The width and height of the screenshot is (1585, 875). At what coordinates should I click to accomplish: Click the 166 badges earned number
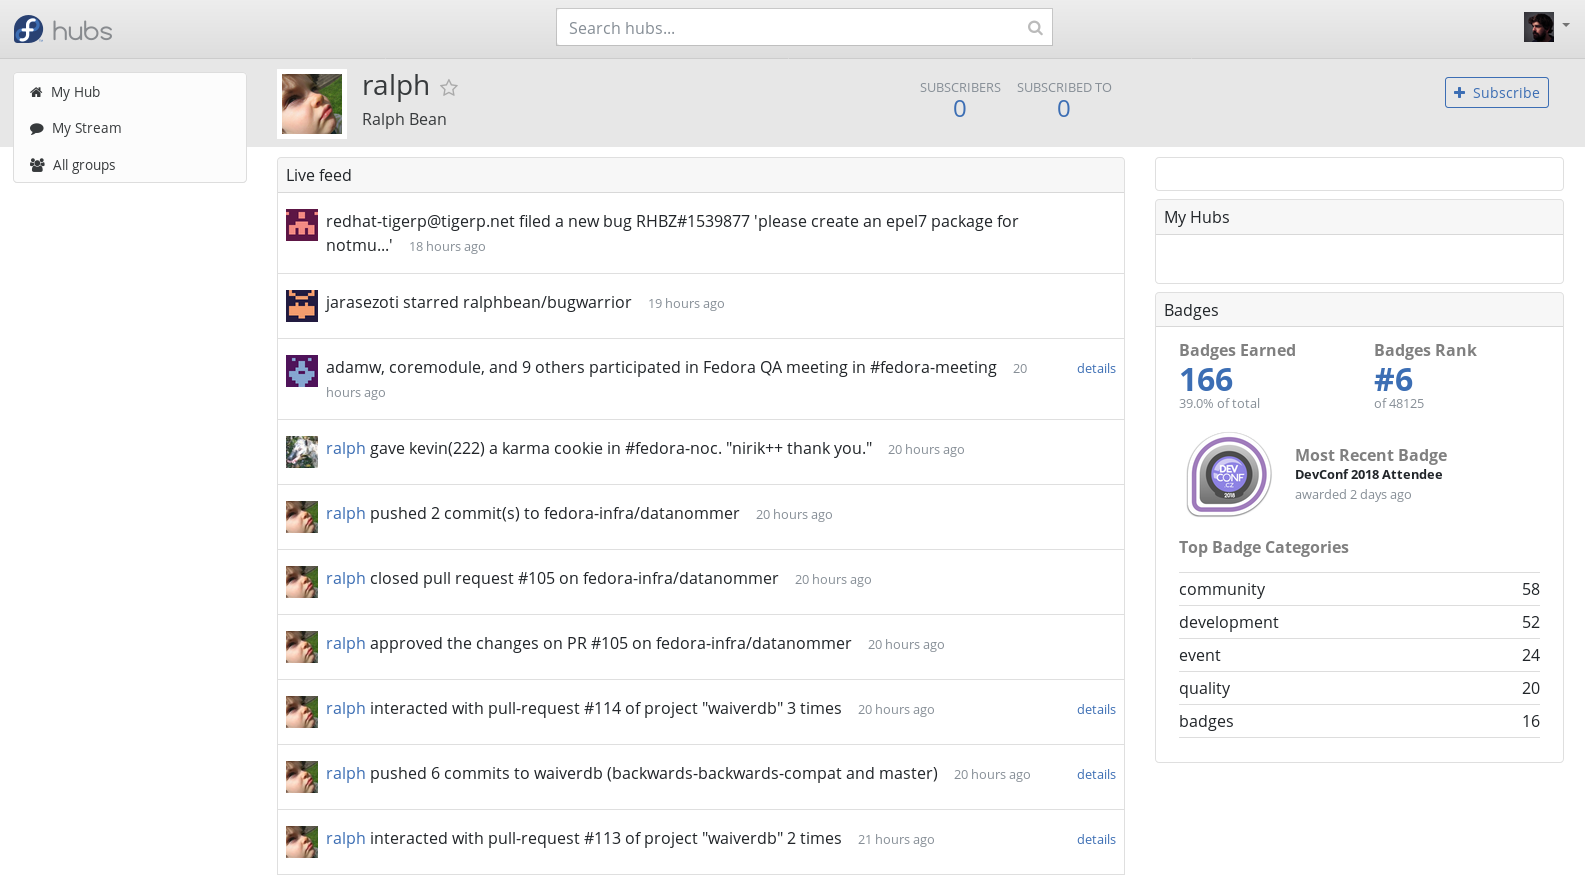coord(1206,380)
